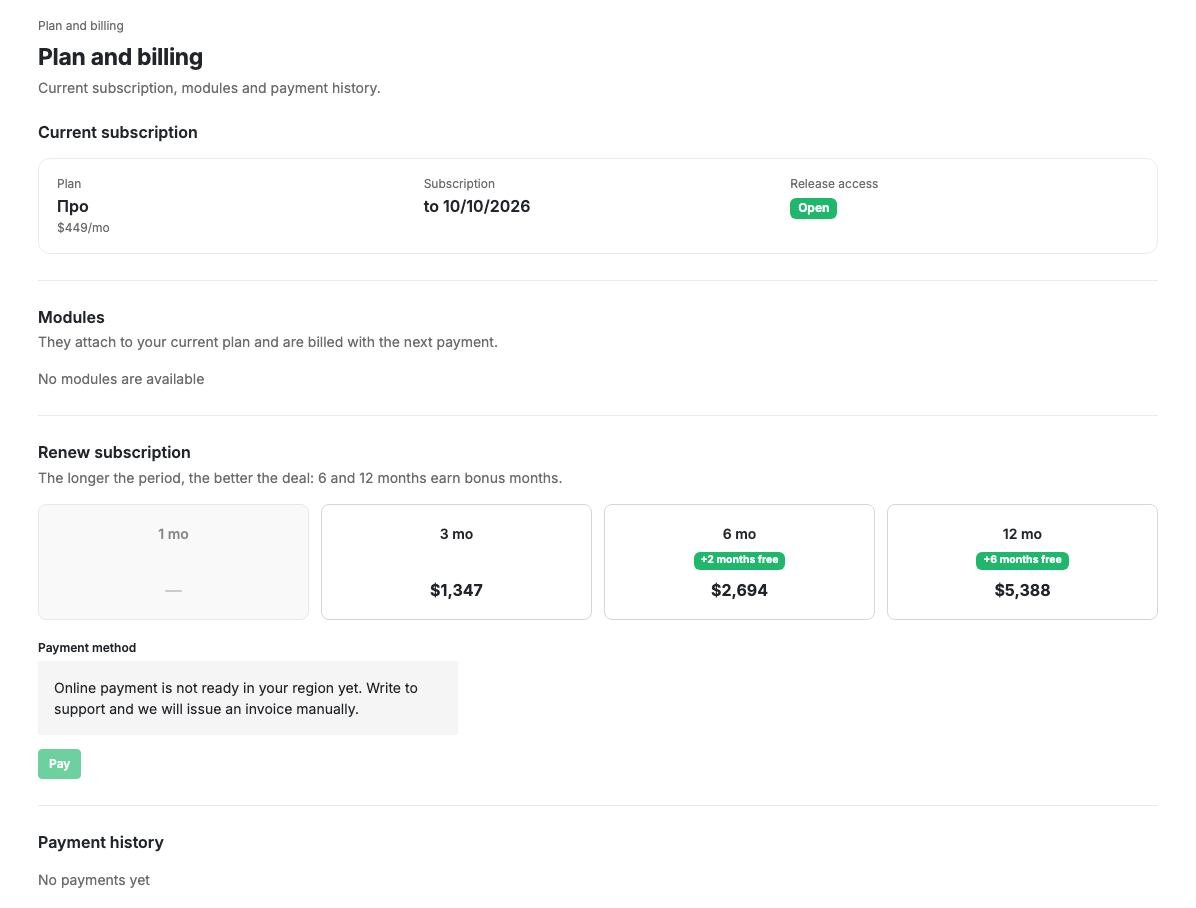1196x908 pixels.
Task: Click the page subtitle about payment history
Action: pos(209,89)
